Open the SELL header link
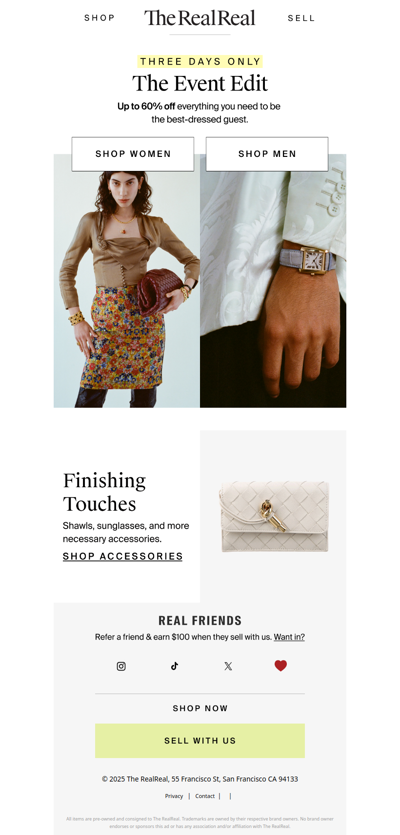Screen dimensions: 400x835 pos(301,18)
